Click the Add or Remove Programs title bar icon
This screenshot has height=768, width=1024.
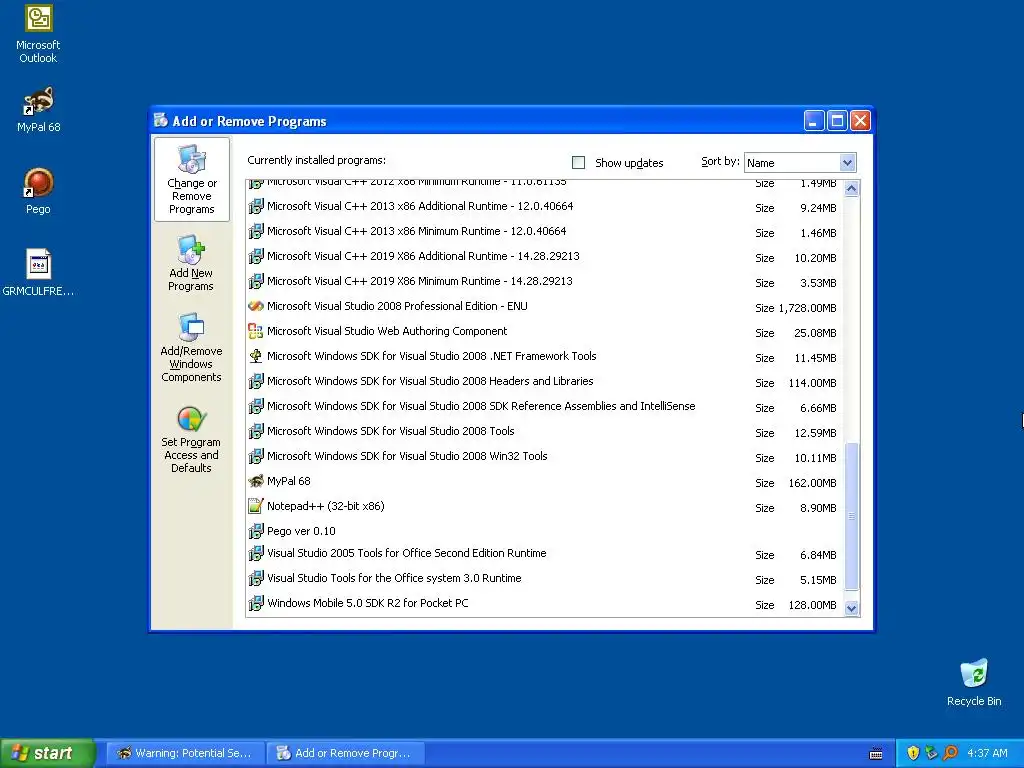click(161, 121)
